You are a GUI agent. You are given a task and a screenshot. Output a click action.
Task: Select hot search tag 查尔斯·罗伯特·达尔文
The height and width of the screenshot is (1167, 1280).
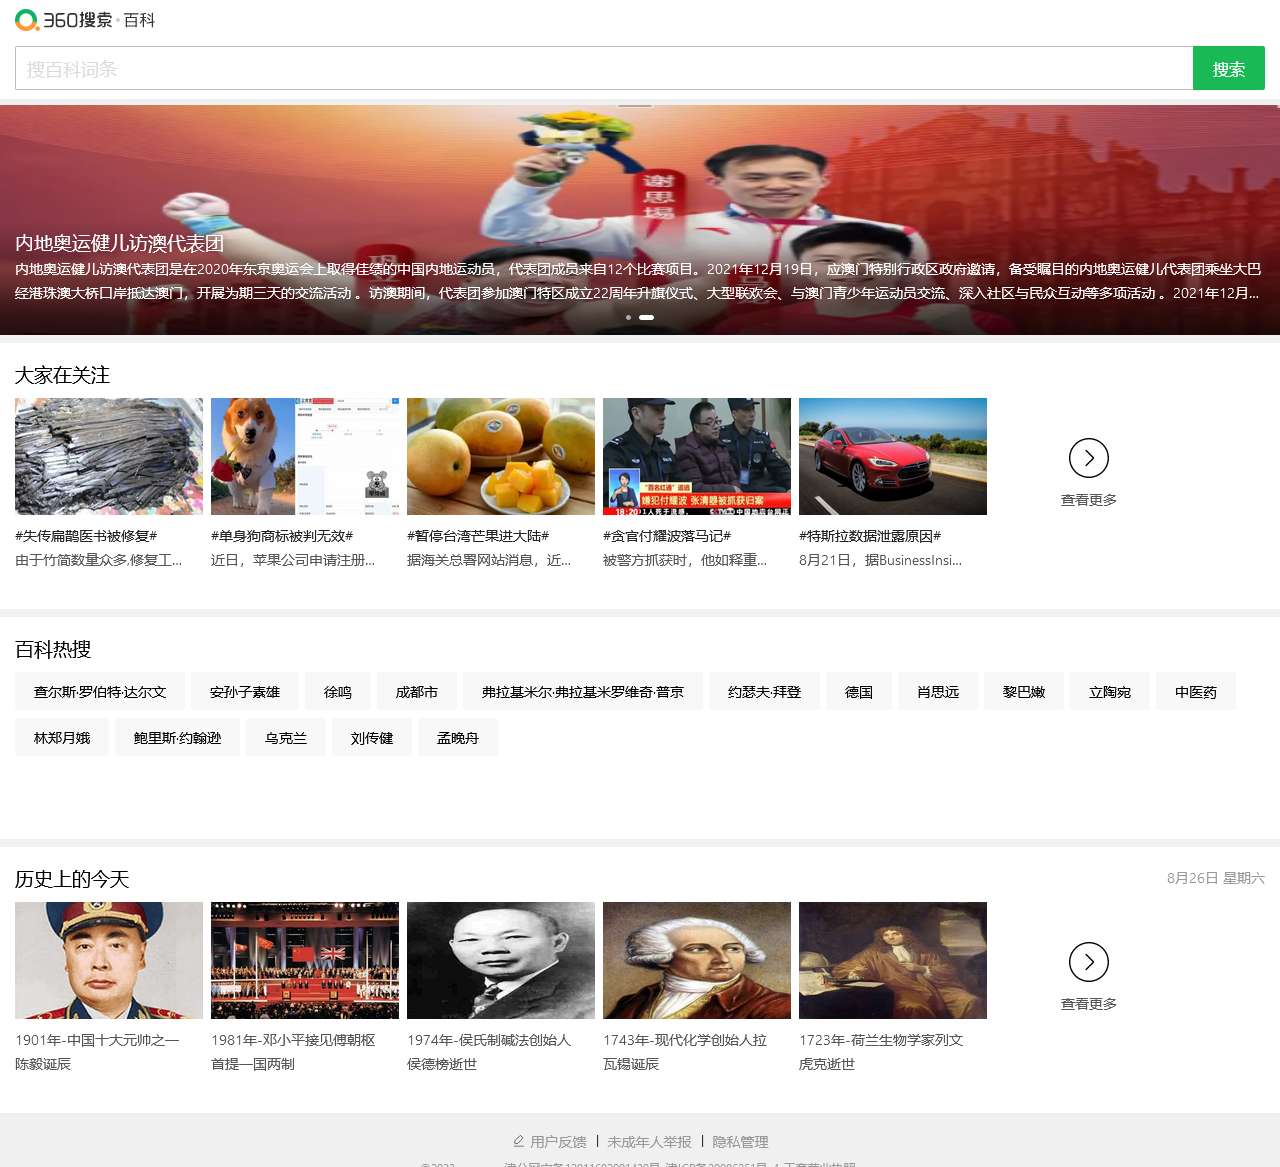100,692
